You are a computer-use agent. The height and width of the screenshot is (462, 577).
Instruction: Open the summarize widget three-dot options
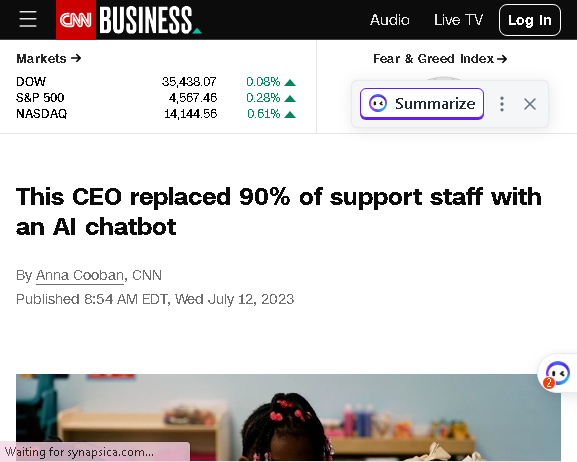502,104
